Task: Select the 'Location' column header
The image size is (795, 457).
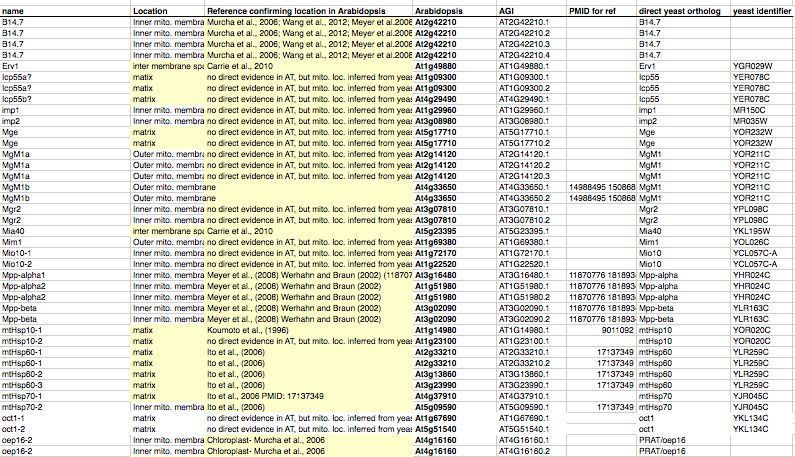Action: (150, 8)
